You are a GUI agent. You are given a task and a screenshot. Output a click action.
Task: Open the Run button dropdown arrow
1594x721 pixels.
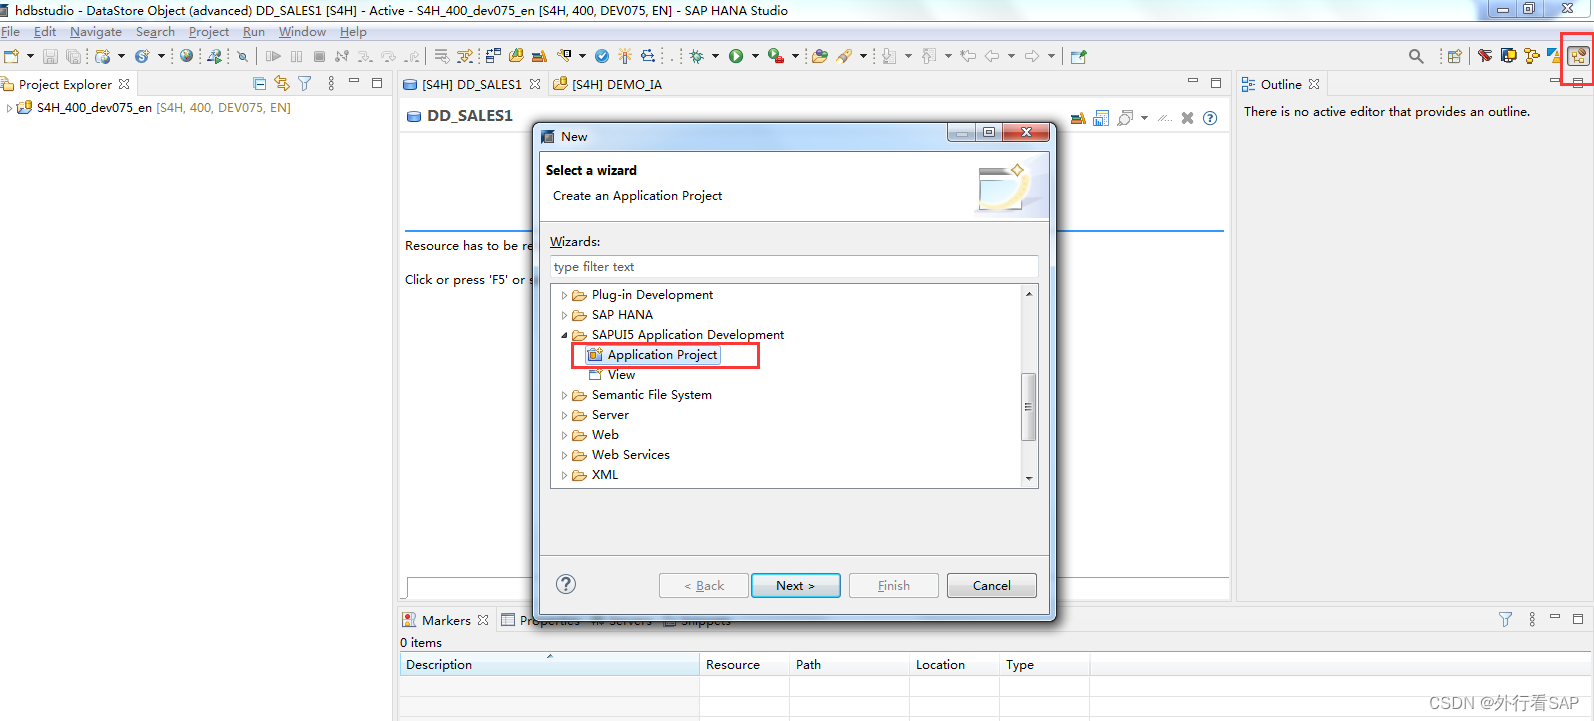coord(755,56)
